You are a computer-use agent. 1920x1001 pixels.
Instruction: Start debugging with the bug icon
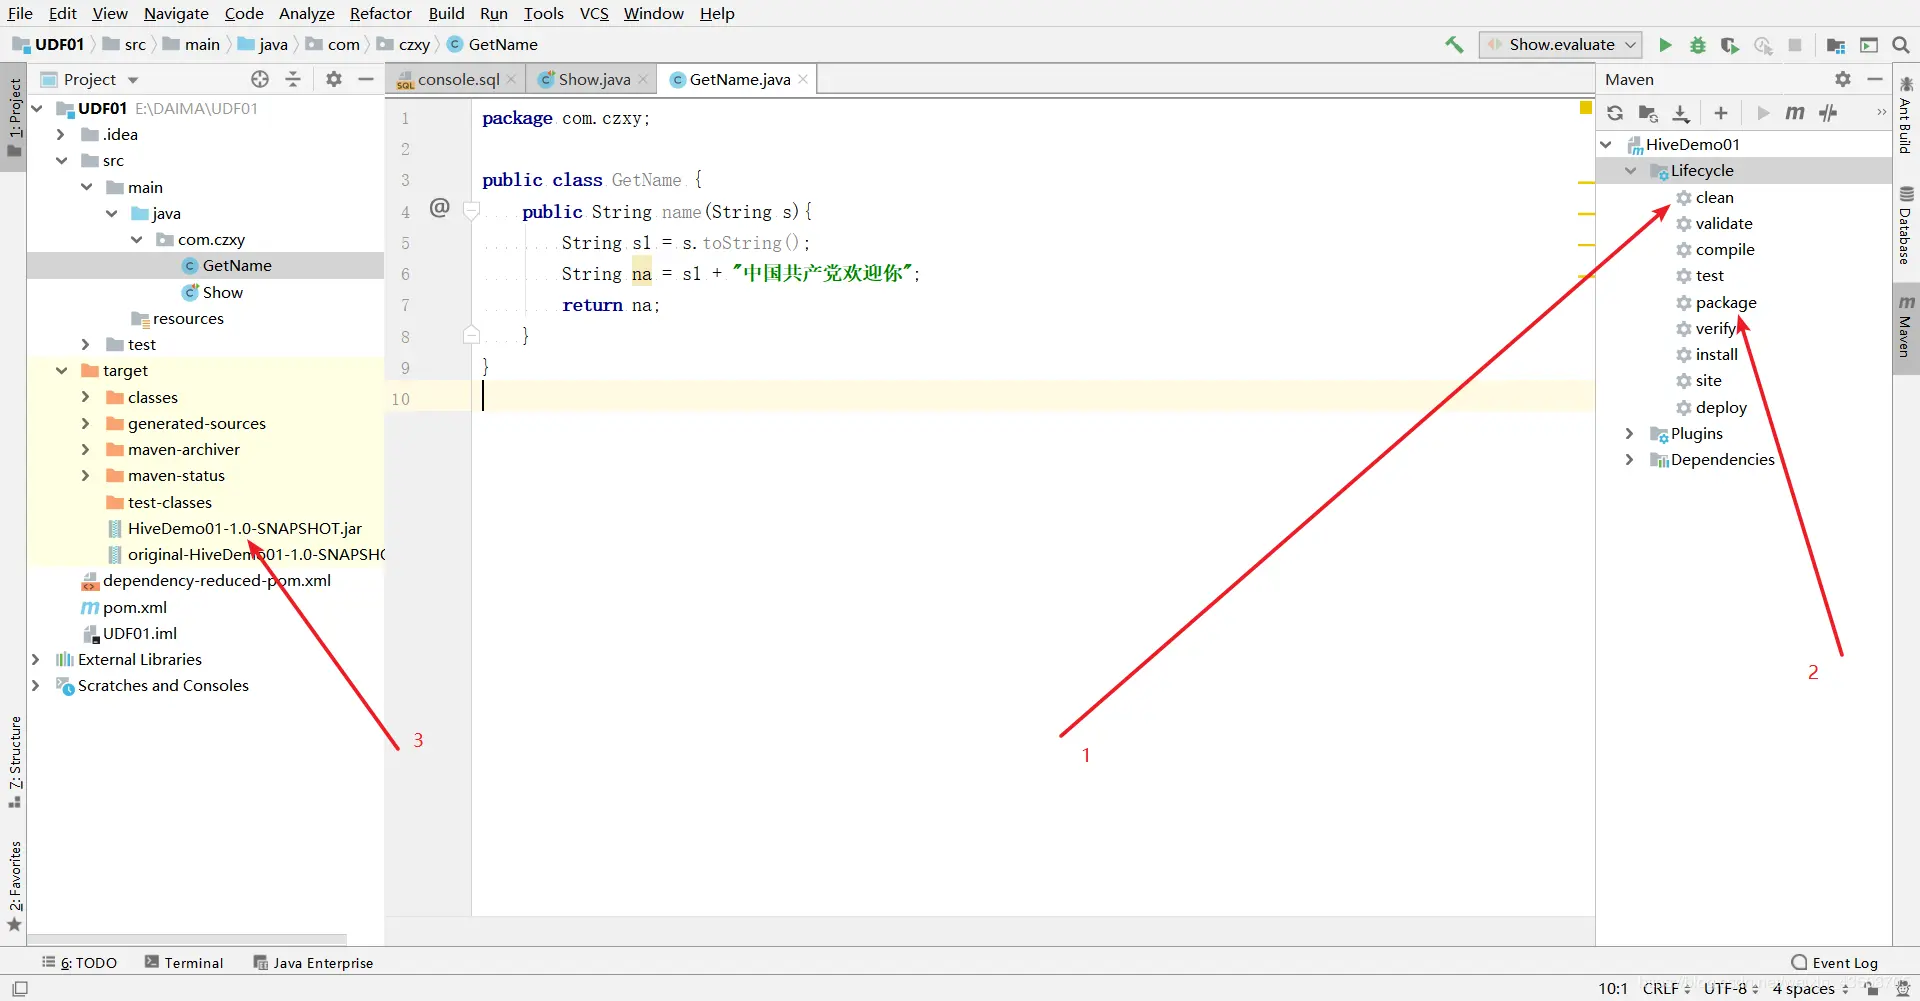click(1697, 45)
